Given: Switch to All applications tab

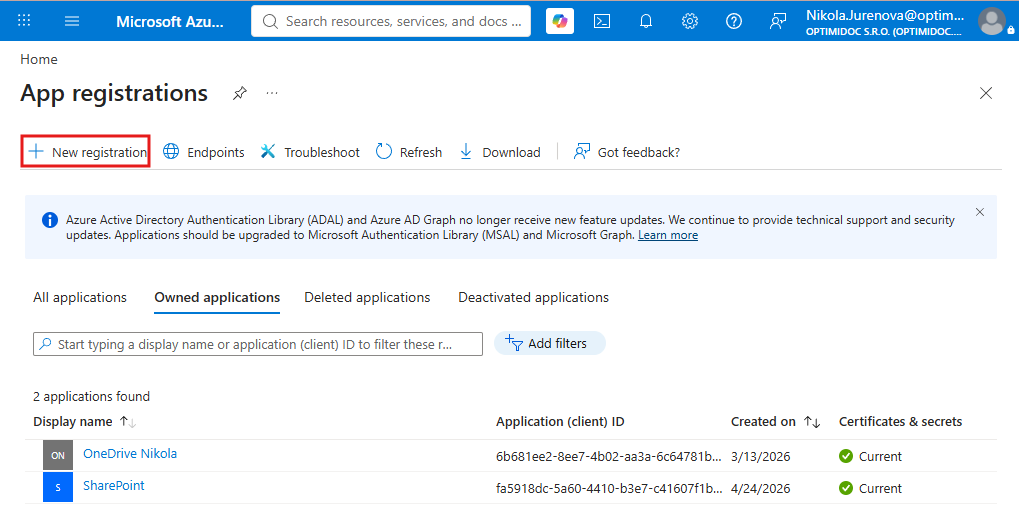Looking at the screenshot, I should pos(80,298).
